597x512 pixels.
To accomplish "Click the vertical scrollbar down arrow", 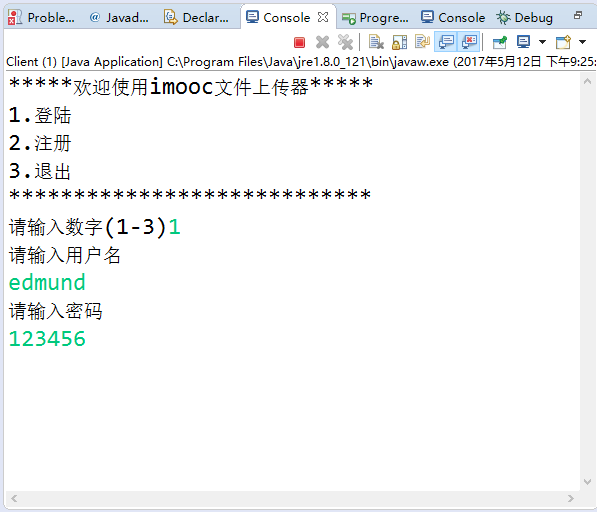I will coord(587,482).
